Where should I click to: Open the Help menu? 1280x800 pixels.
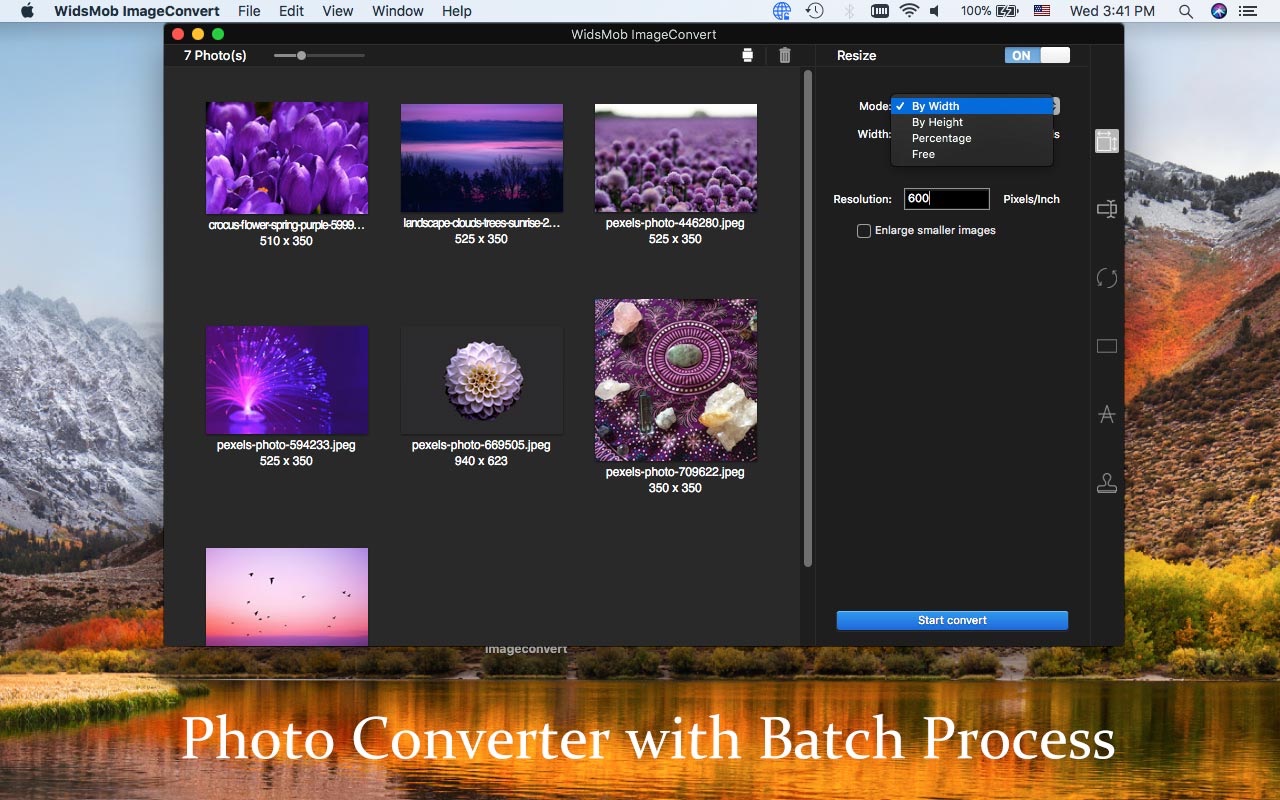coord(457,11)
